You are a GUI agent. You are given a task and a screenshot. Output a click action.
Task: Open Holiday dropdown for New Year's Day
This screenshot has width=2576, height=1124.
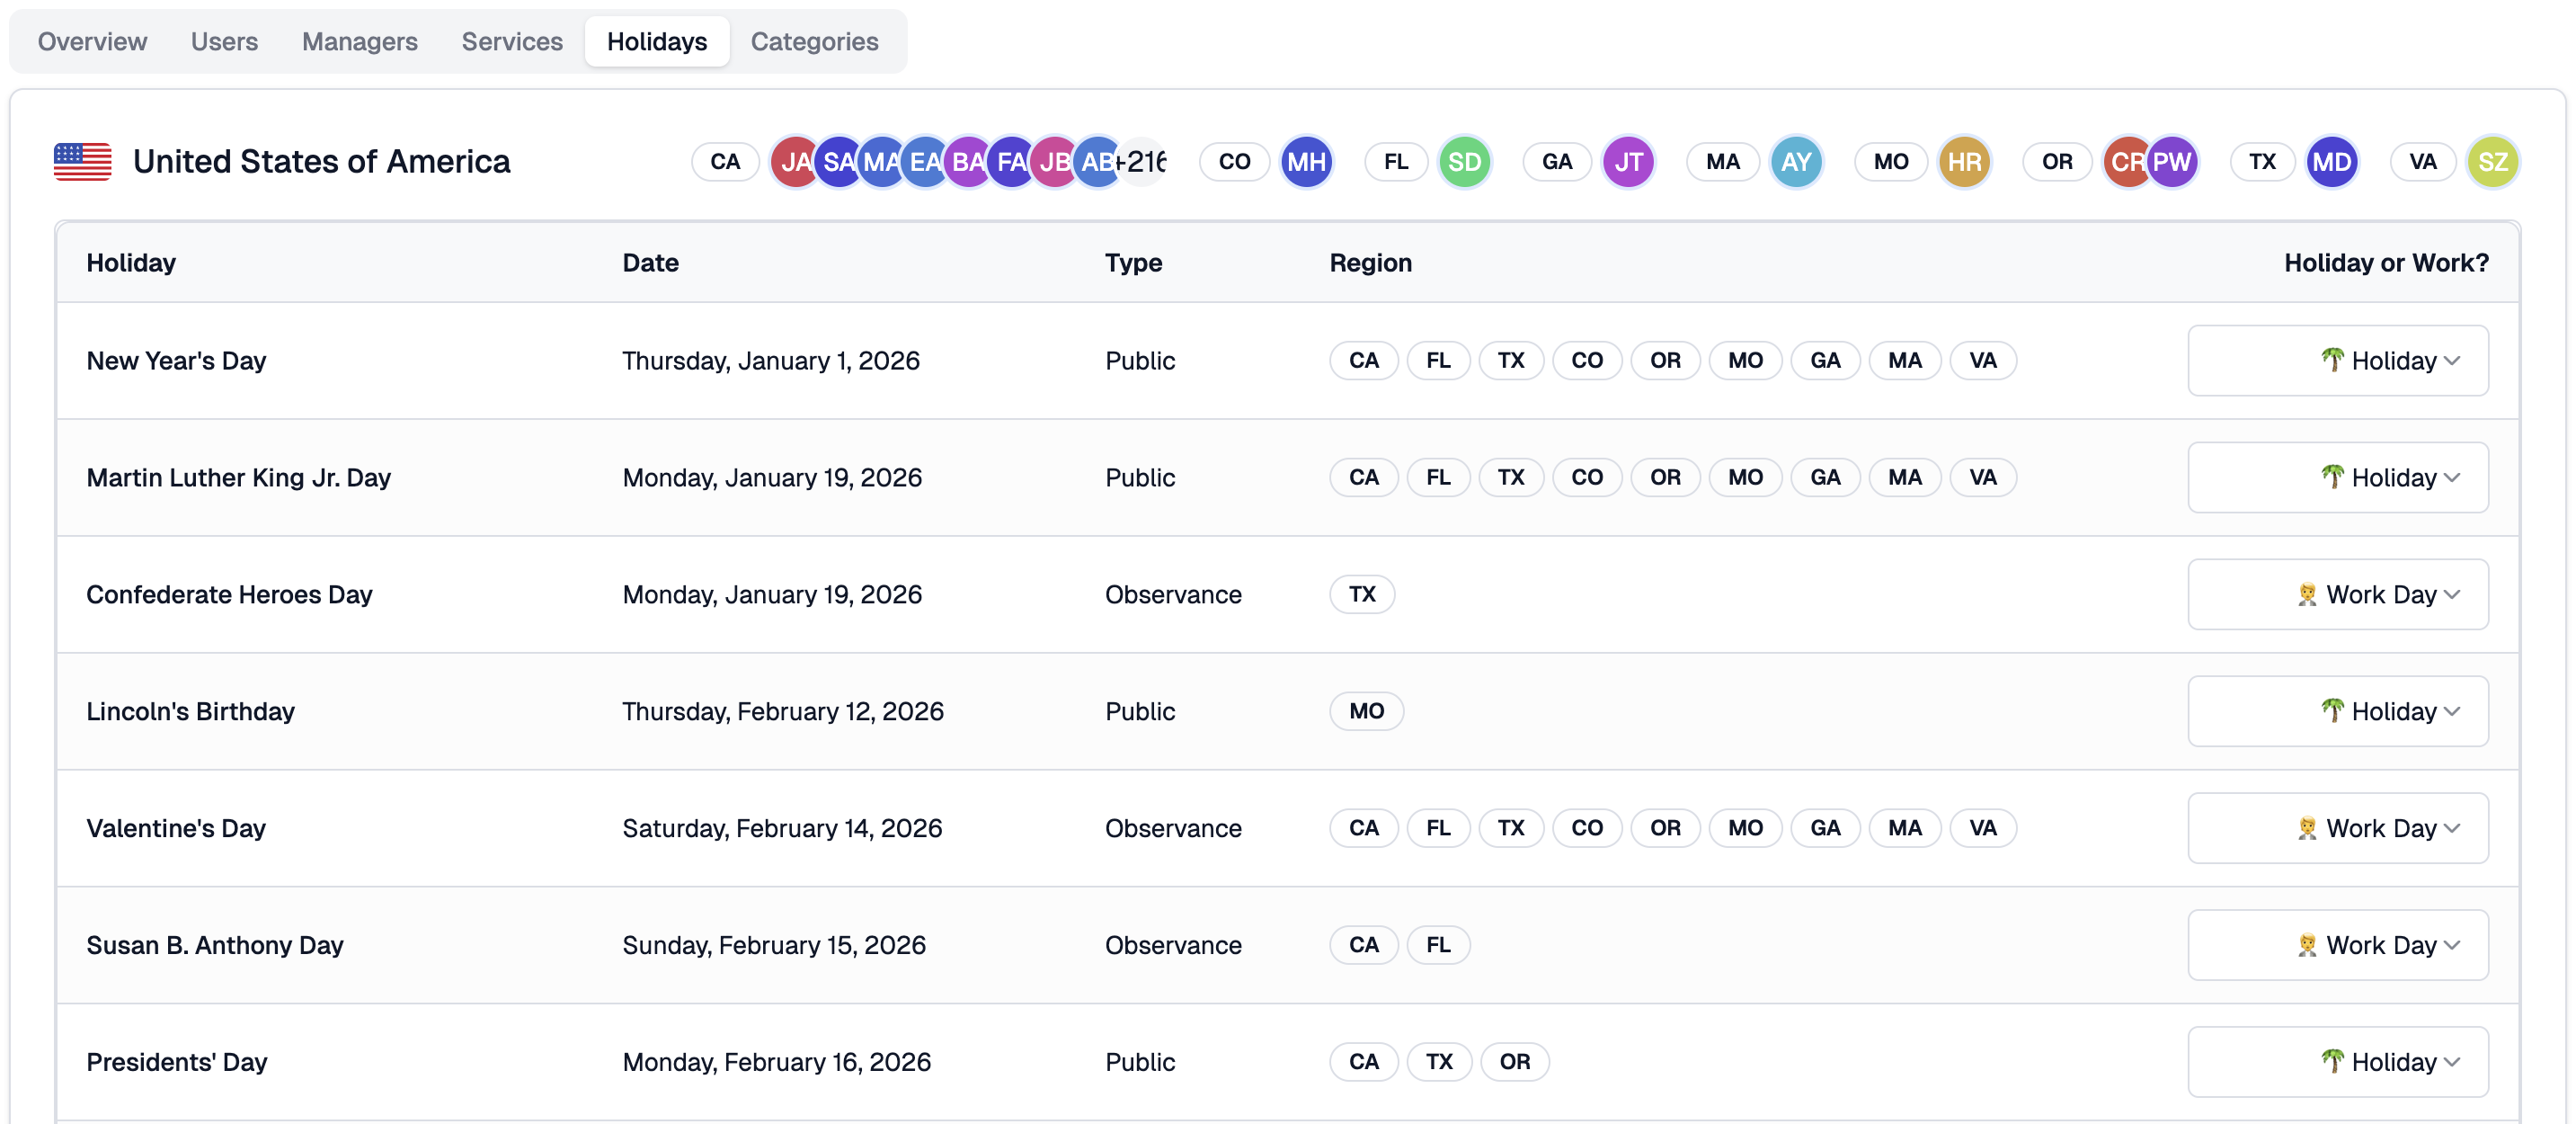click(x=2337, y=360)
